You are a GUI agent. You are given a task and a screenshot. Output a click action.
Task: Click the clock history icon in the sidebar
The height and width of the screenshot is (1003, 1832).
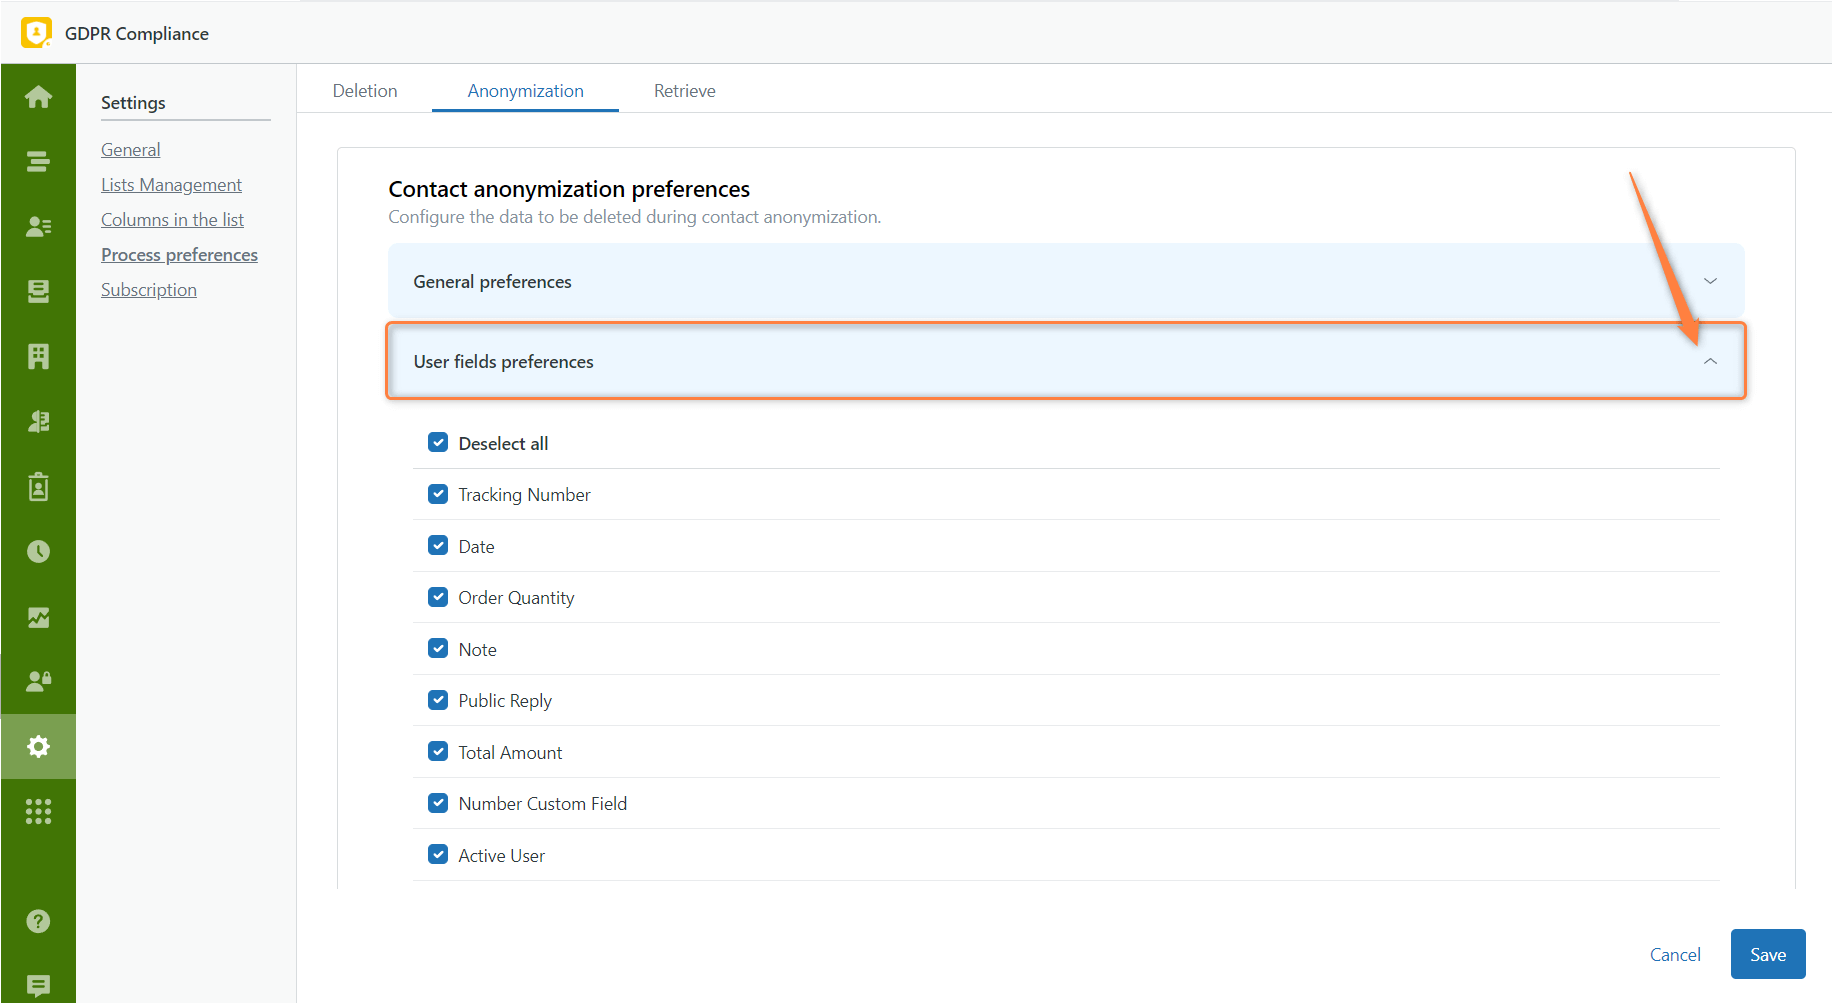pyautogui.click(x=38, y=551)
